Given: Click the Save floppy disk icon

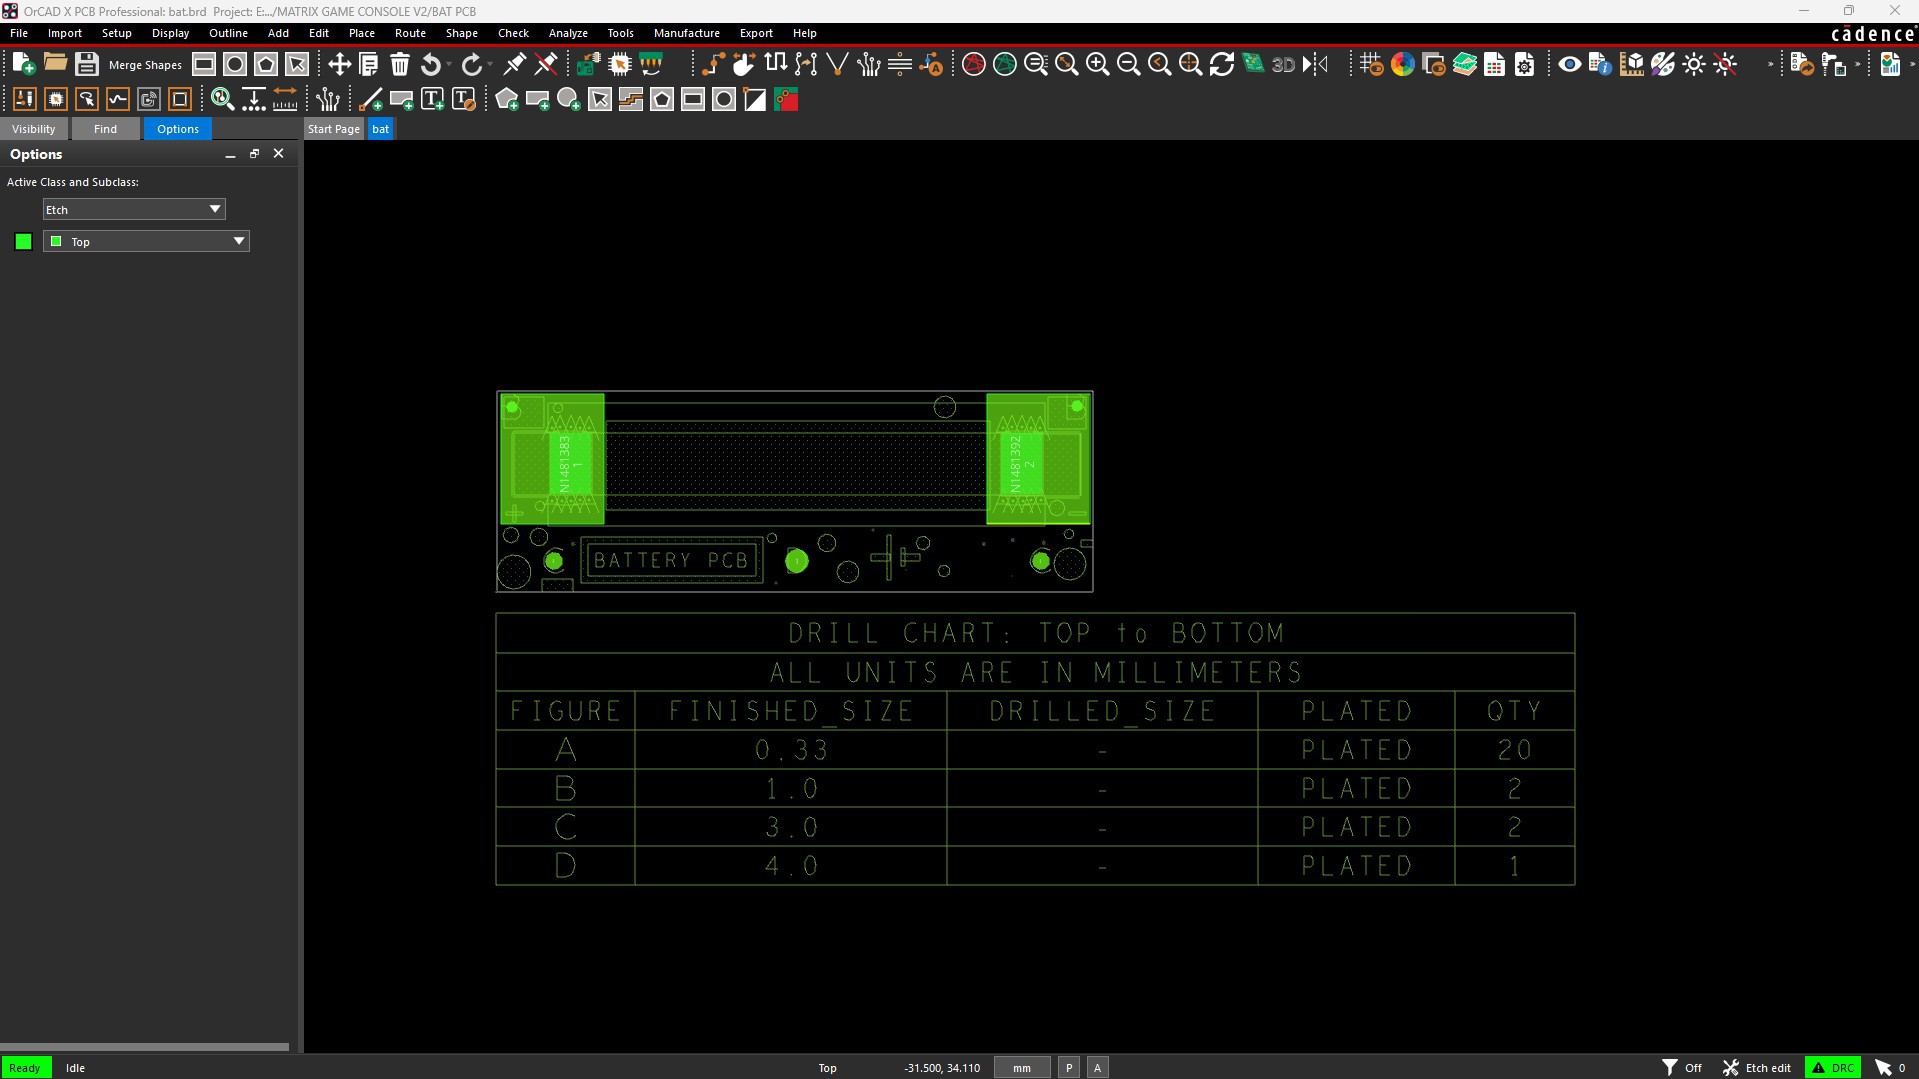Looking at the screenshot, I should click(x=86, y=65).
